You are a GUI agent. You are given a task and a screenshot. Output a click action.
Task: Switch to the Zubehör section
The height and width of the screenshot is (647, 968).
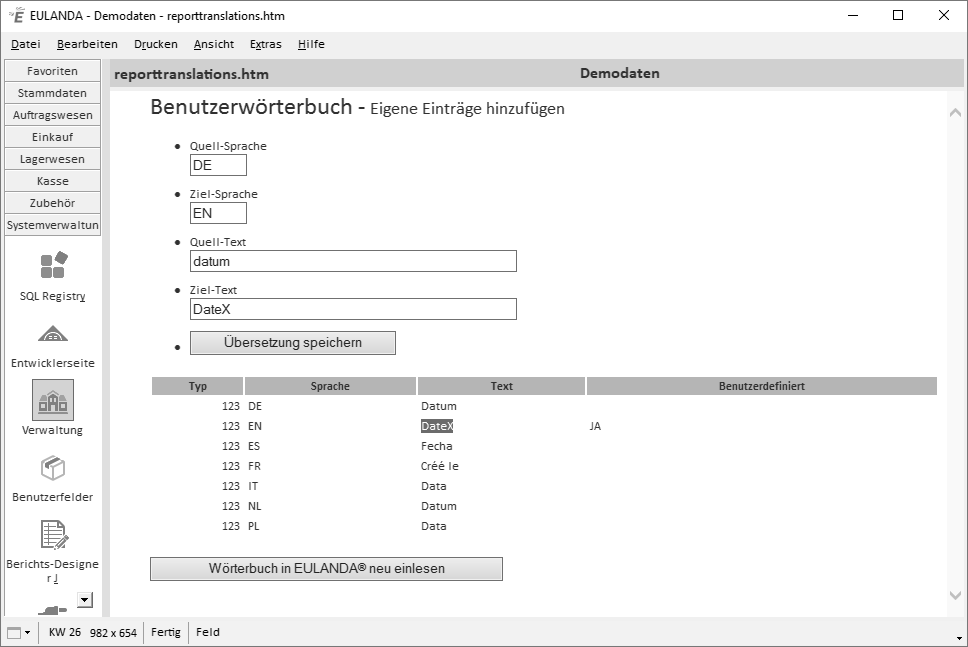(52, 203)
